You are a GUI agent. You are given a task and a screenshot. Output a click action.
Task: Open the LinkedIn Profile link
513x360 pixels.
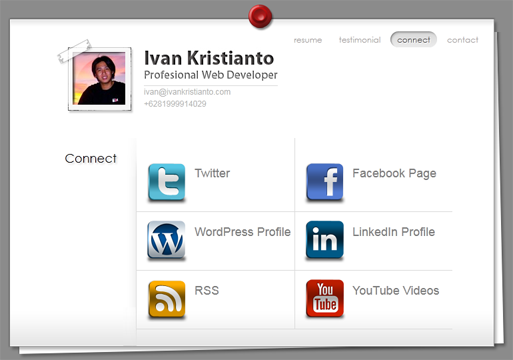394,232
